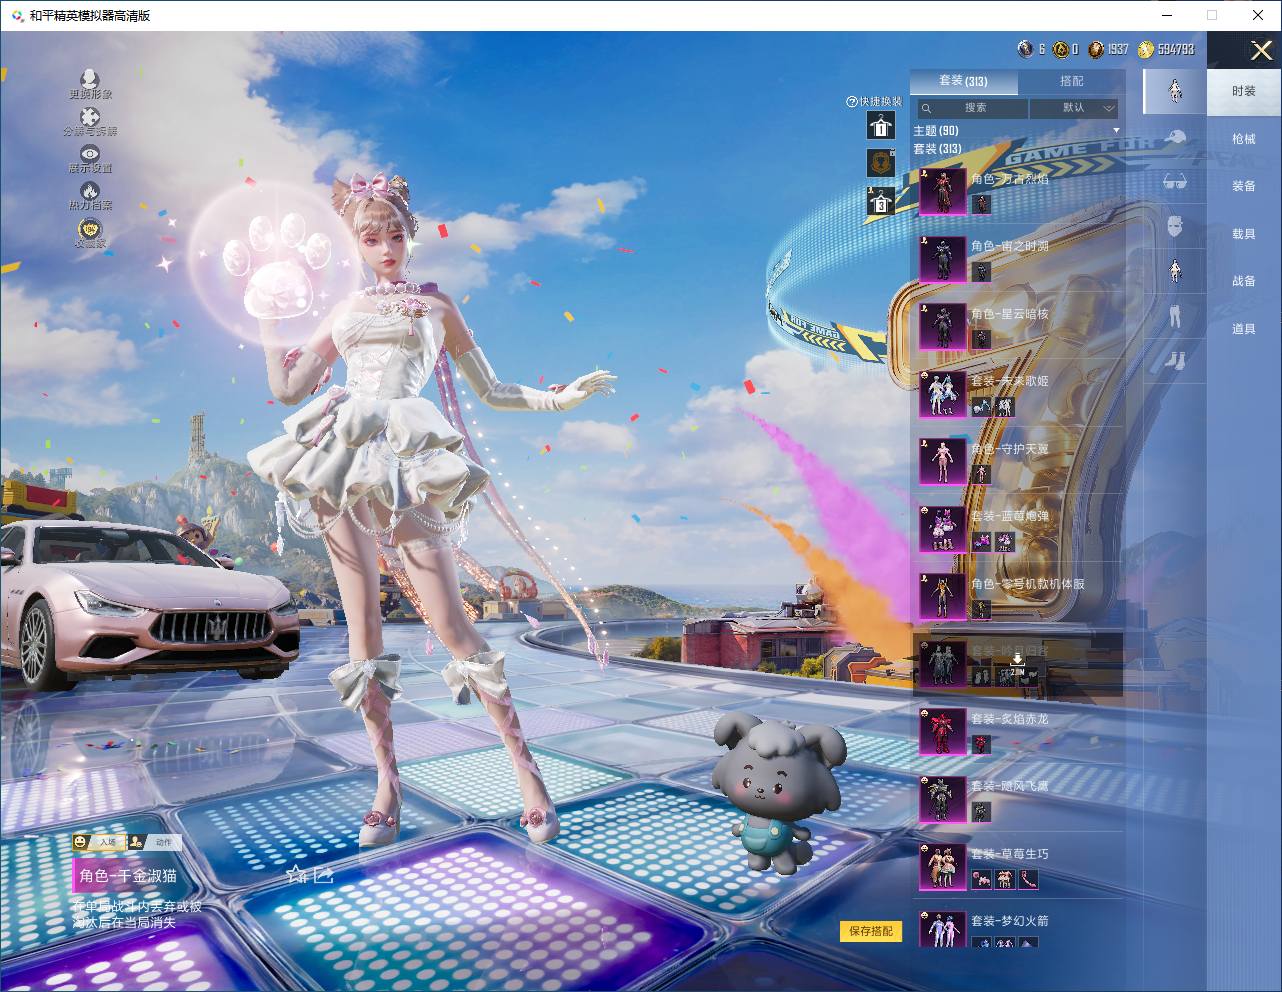Select the shoes category icon
The image size is (1282, 992).
(1175, 360)
